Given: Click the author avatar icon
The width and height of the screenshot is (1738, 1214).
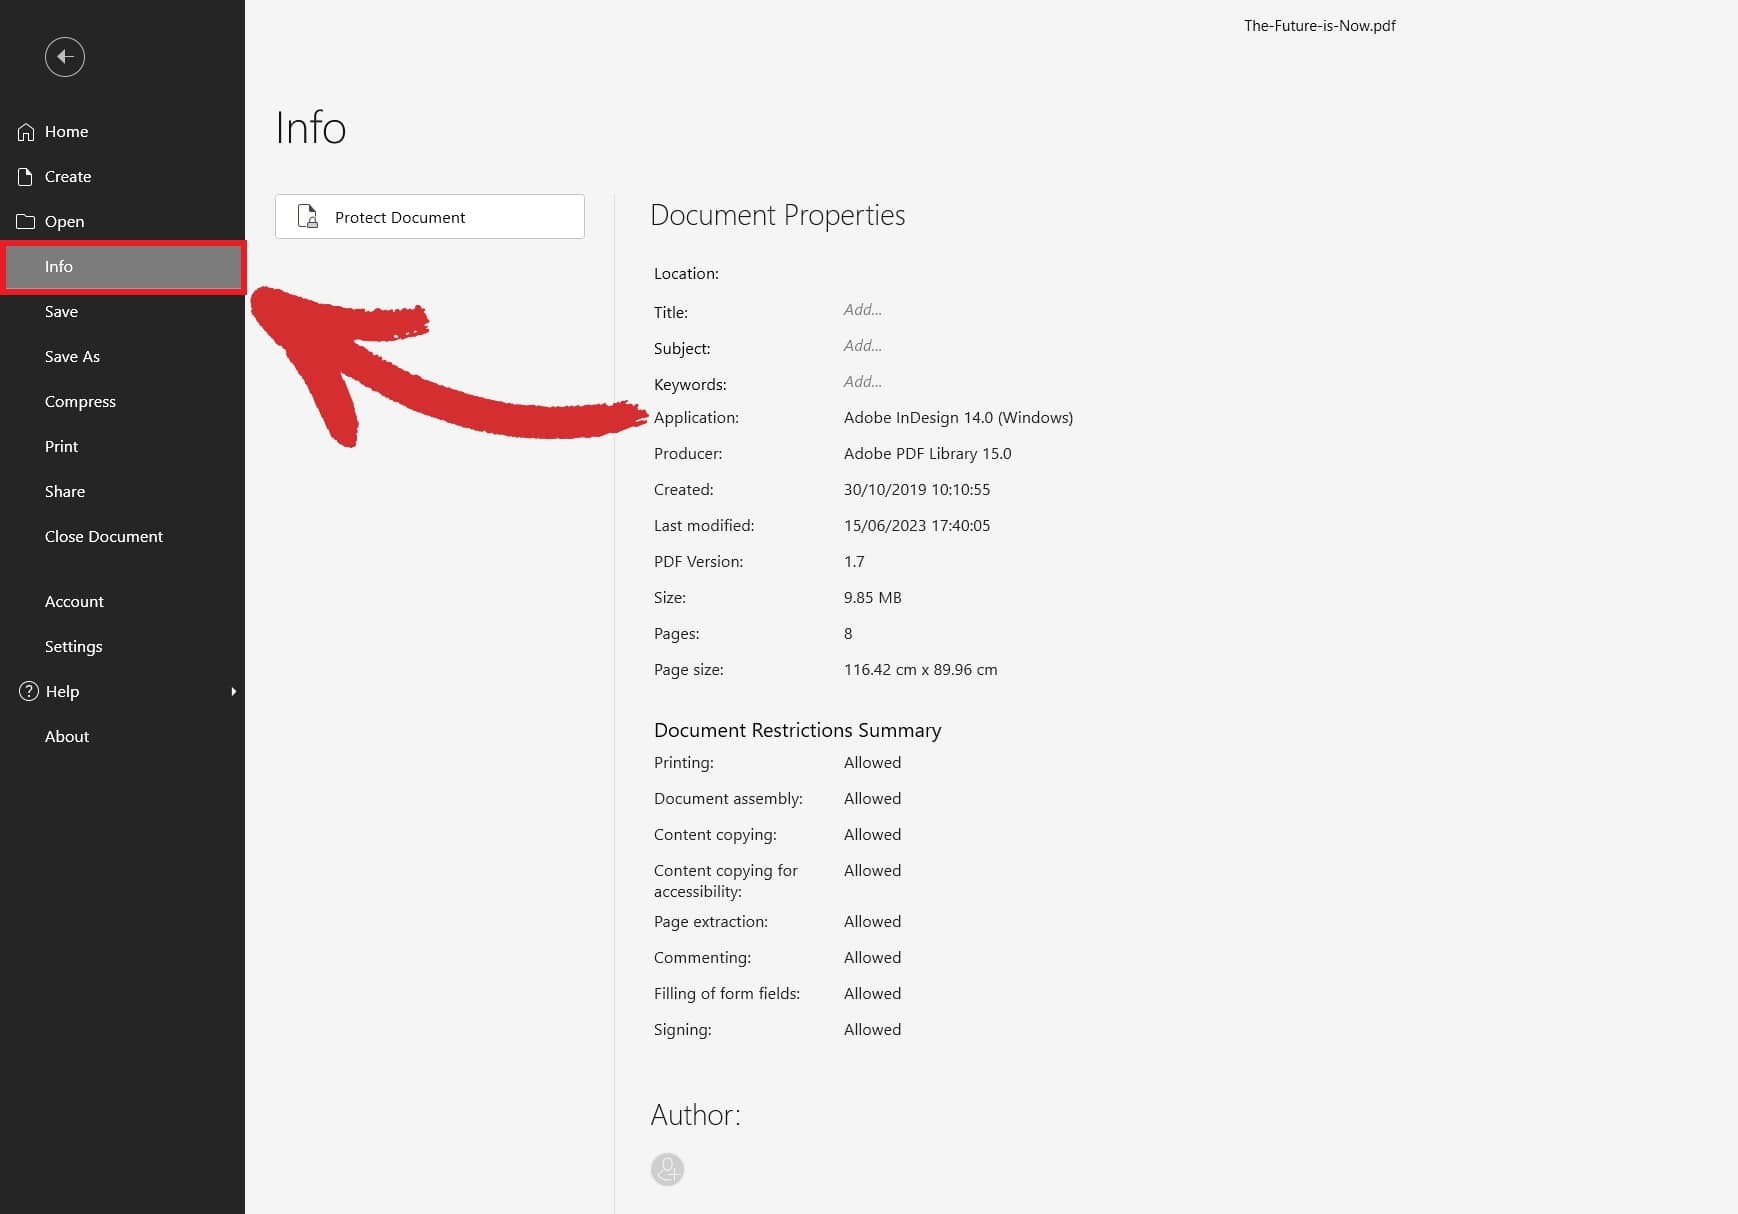Looking at the screenshot, I should pyautogui.click(x=667, y=1168).
